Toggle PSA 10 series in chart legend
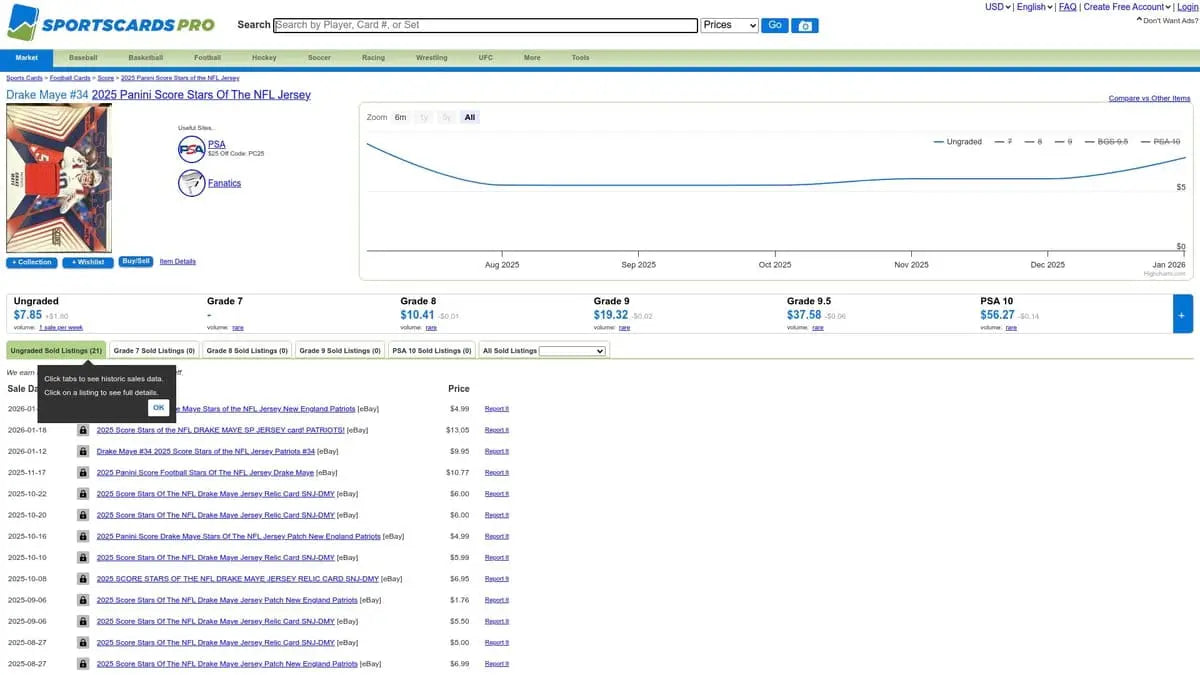This screenshot has width=1200, height=675. coord(1160,142)
